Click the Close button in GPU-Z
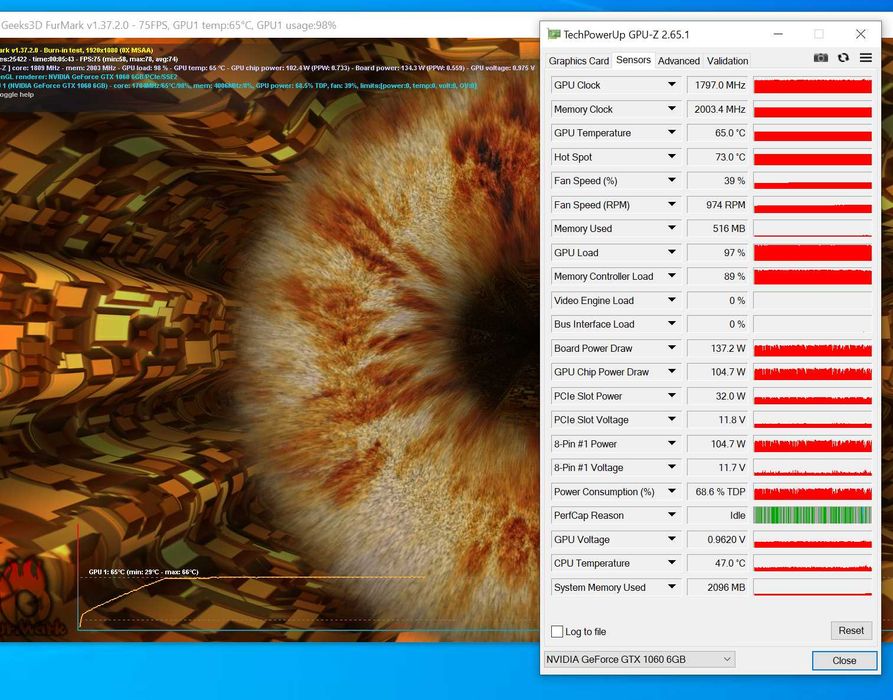The image size is (893, 700). 844,660
